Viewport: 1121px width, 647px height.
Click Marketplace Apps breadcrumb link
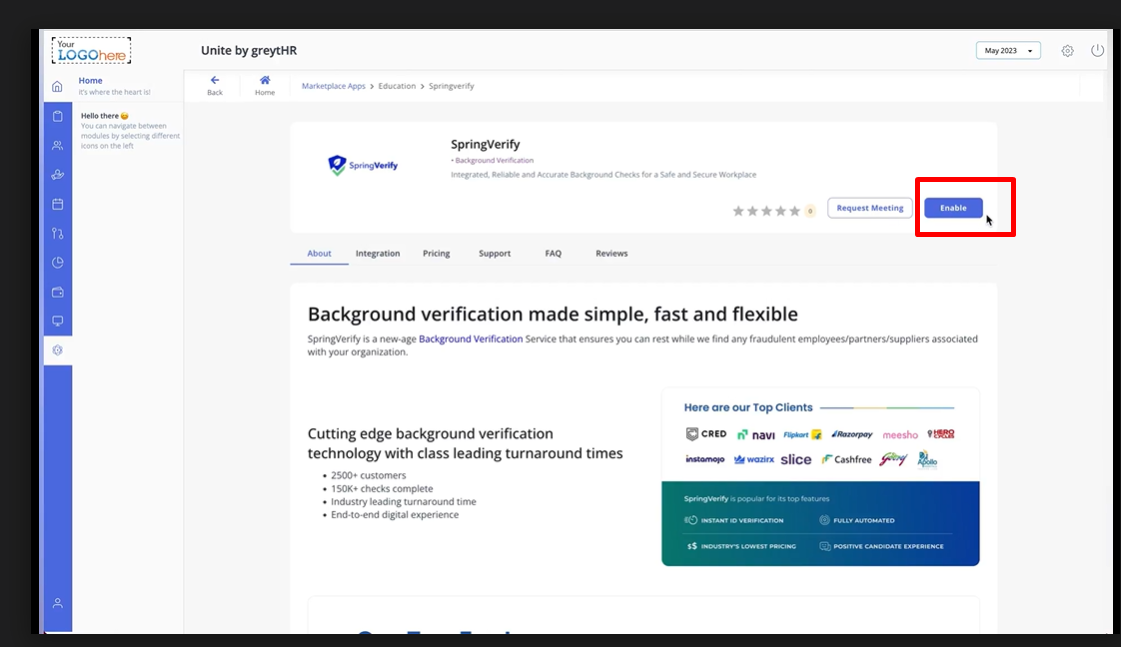coord(333,86)
